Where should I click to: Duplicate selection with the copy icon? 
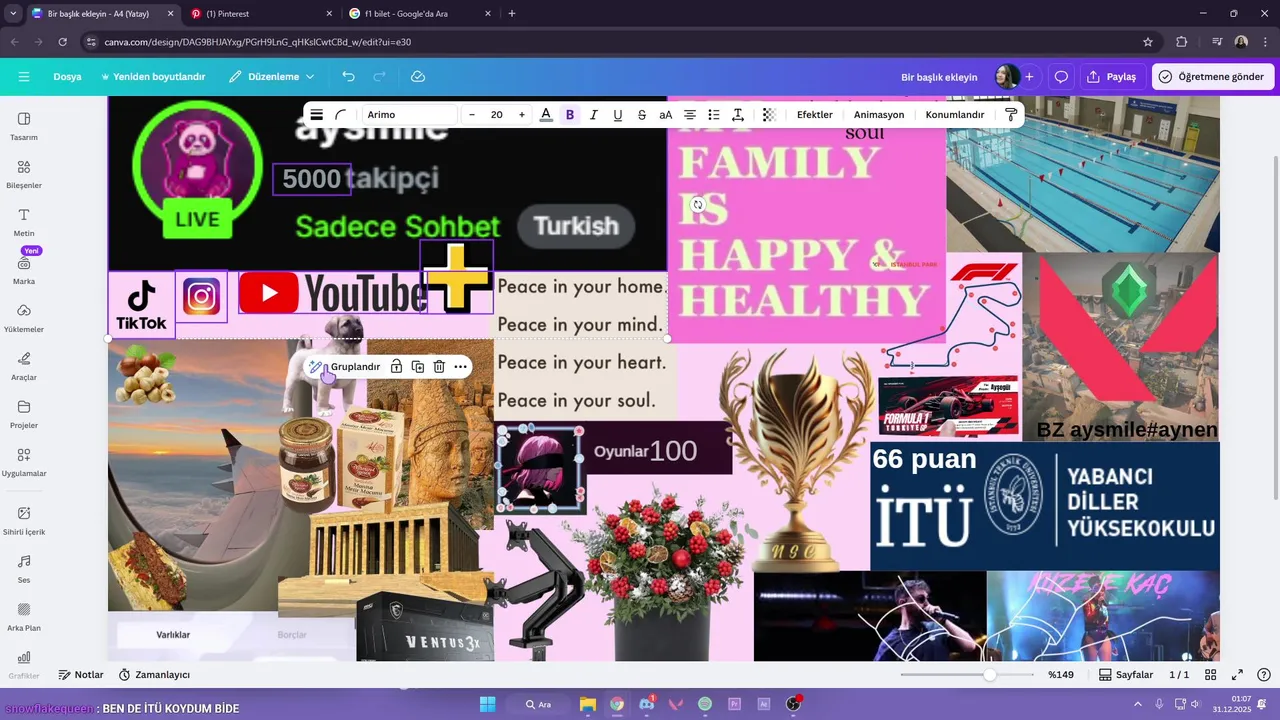418,367
